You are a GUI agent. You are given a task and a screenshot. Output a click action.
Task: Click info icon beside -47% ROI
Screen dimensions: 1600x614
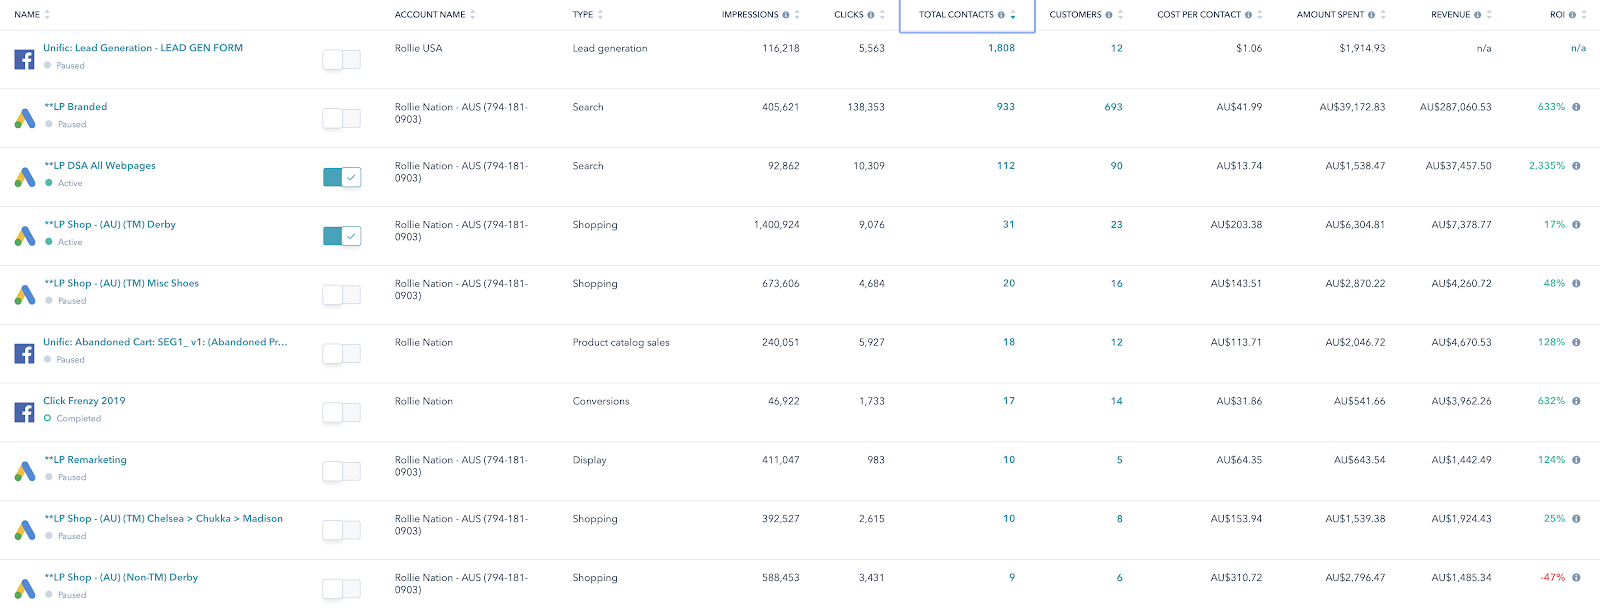1577,578
